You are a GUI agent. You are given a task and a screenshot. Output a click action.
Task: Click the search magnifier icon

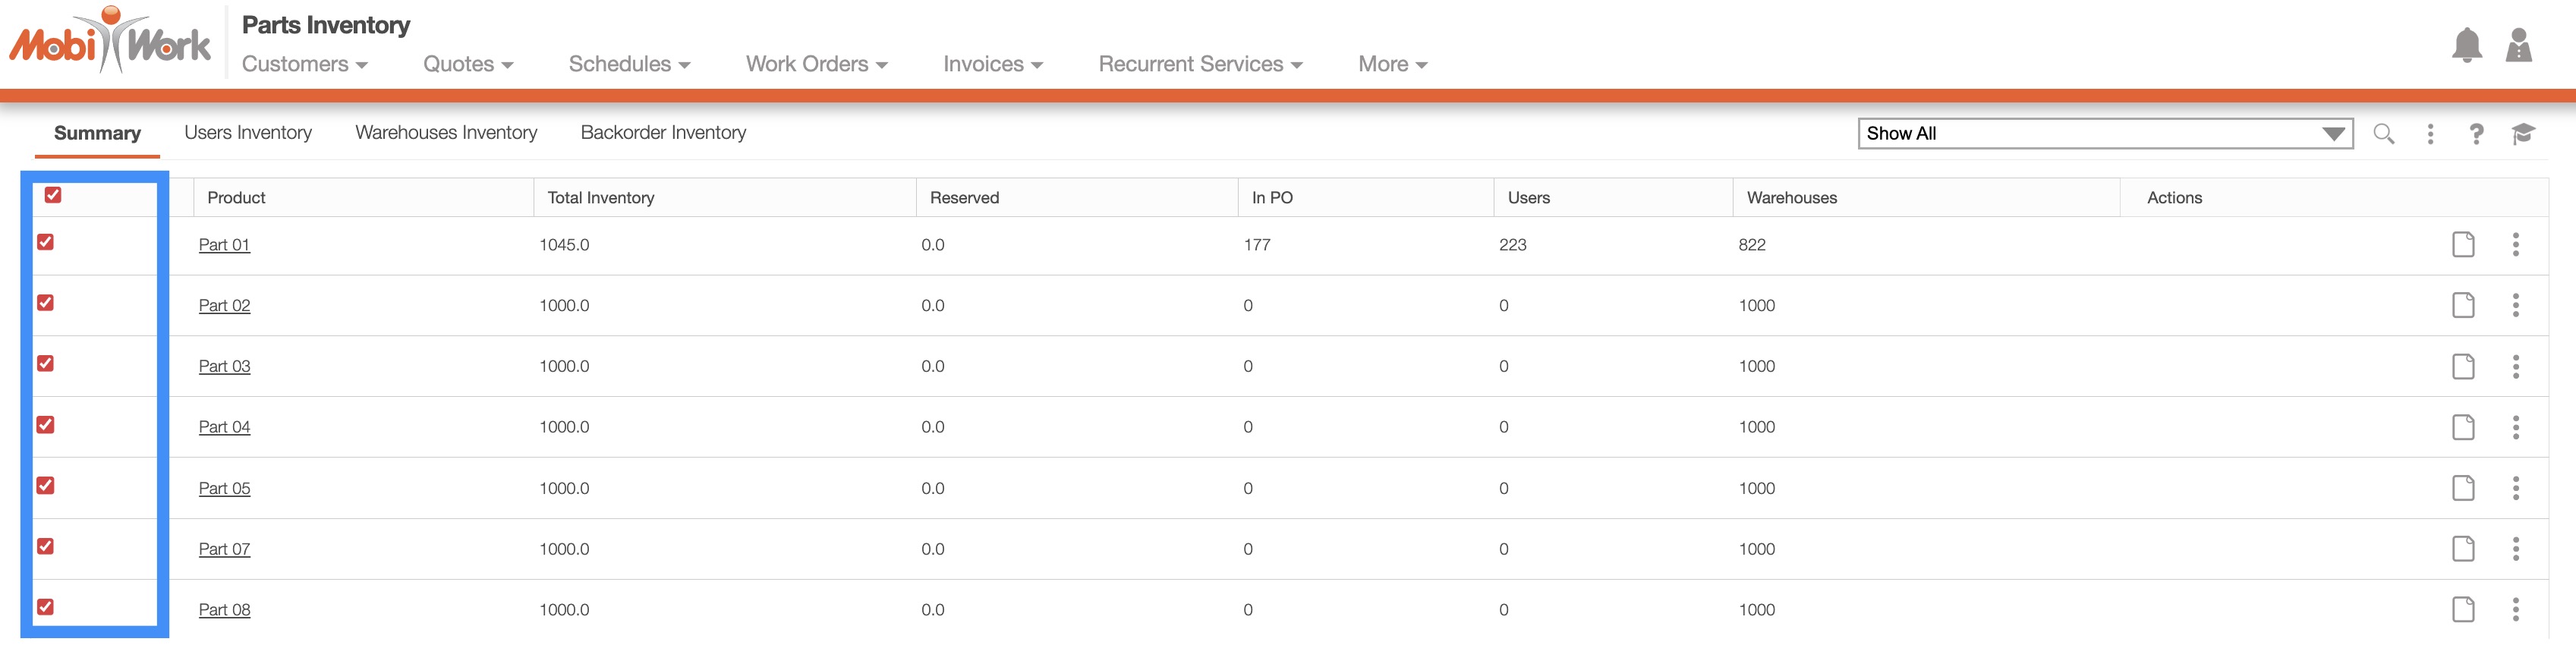[2383, 134]
